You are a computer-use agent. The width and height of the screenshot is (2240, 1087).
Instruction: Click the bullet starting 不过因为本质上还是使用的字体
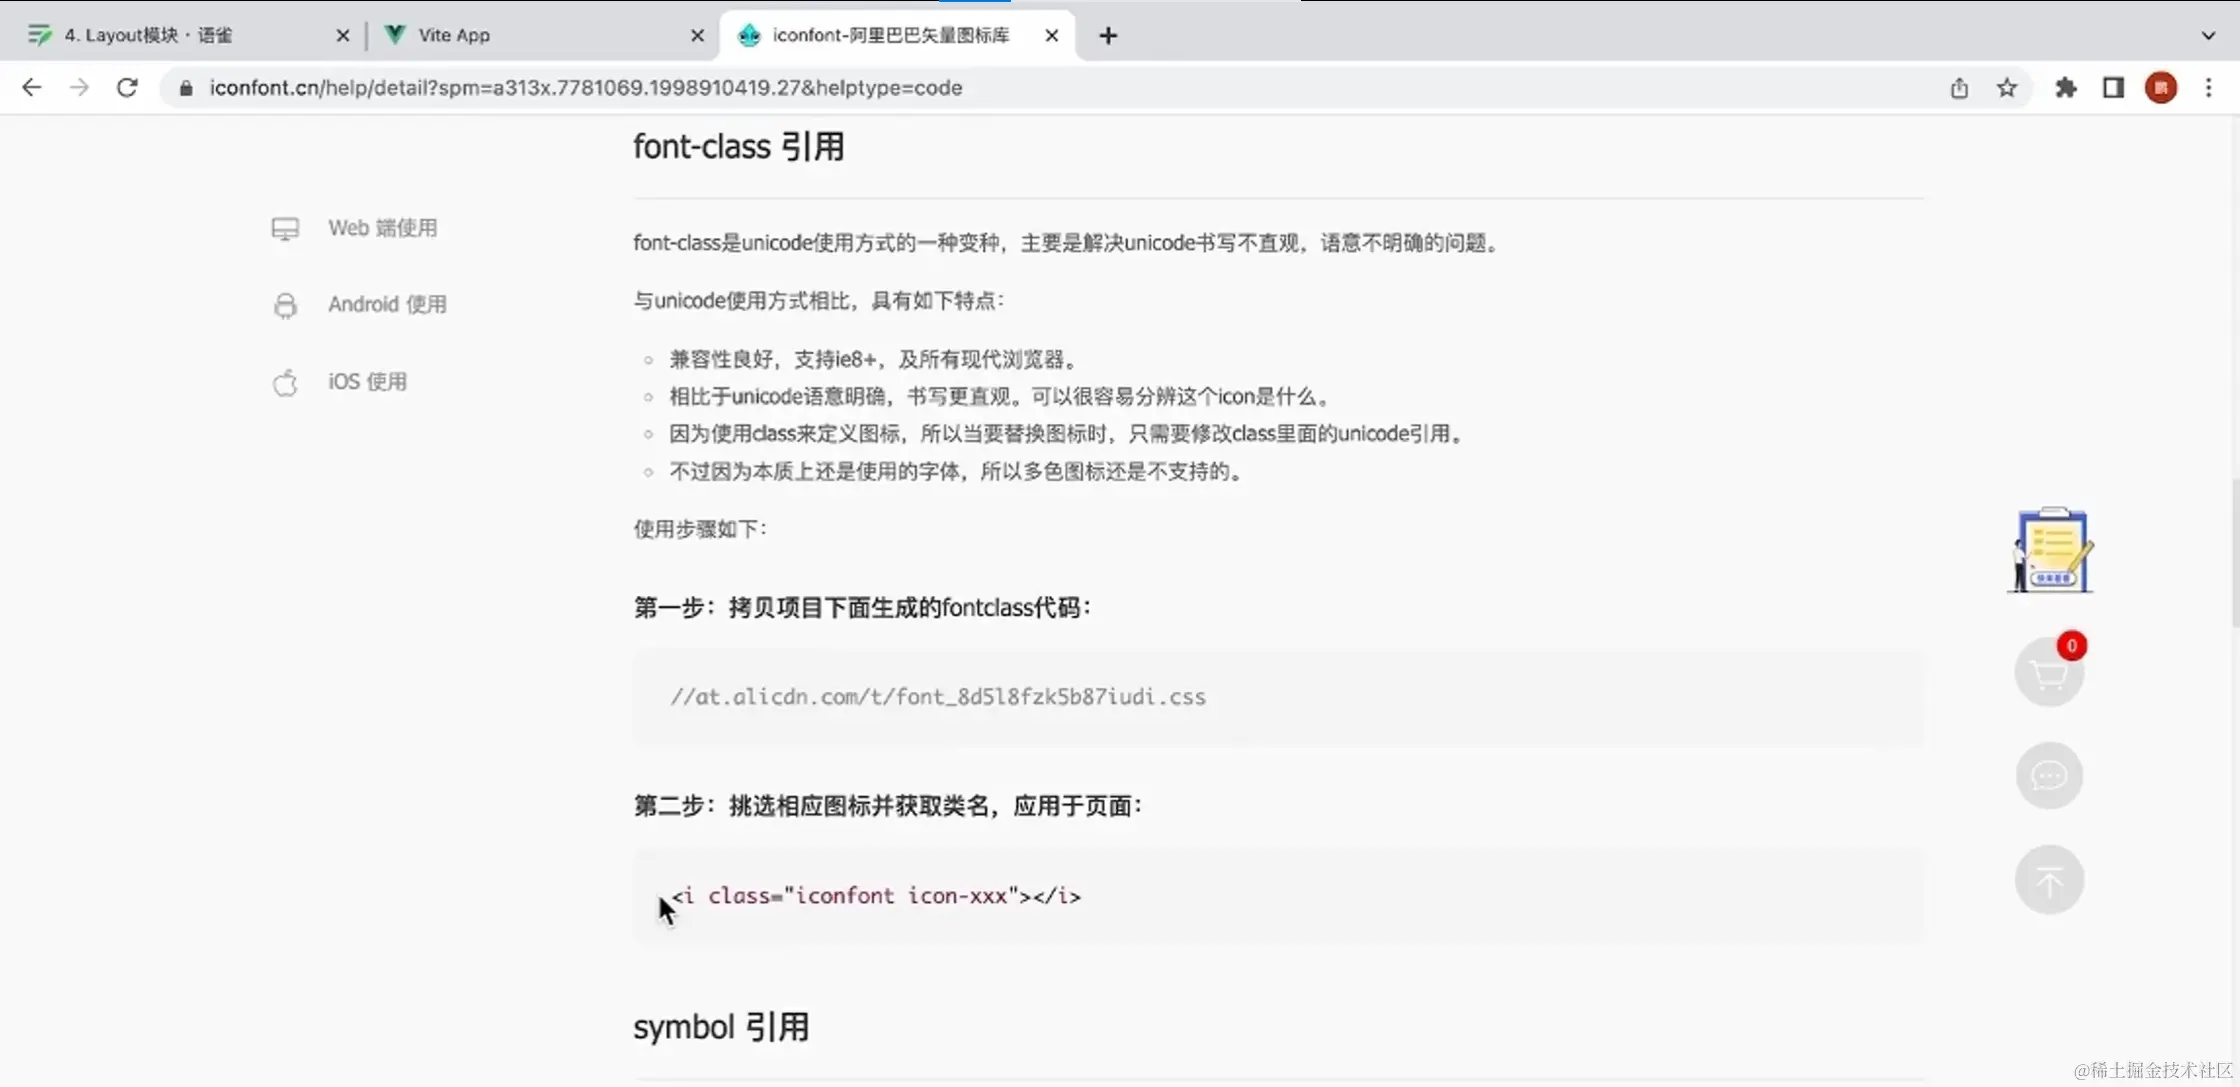coord(957,472)
